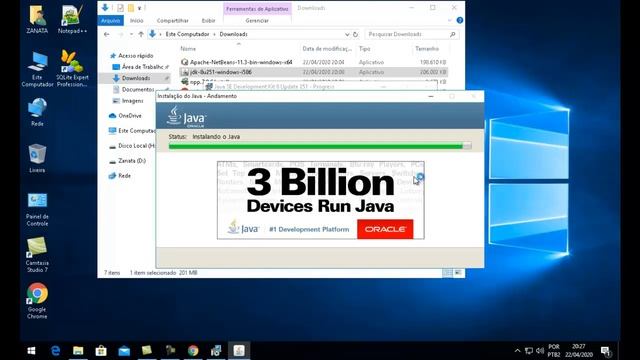Viewport: 640px width, 360px height.
Task: Click the network icon in system tray
Action: tap(529, 351)
